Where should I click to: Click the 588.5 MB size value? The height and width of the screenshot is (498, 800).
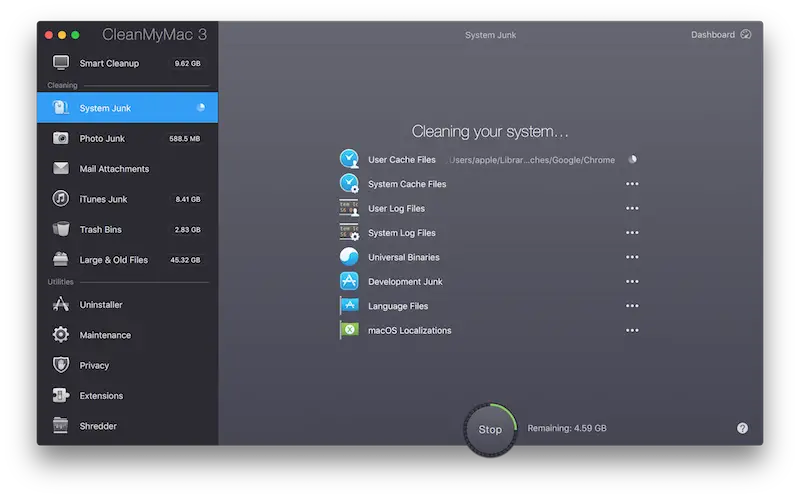click(x=185, y=138)
